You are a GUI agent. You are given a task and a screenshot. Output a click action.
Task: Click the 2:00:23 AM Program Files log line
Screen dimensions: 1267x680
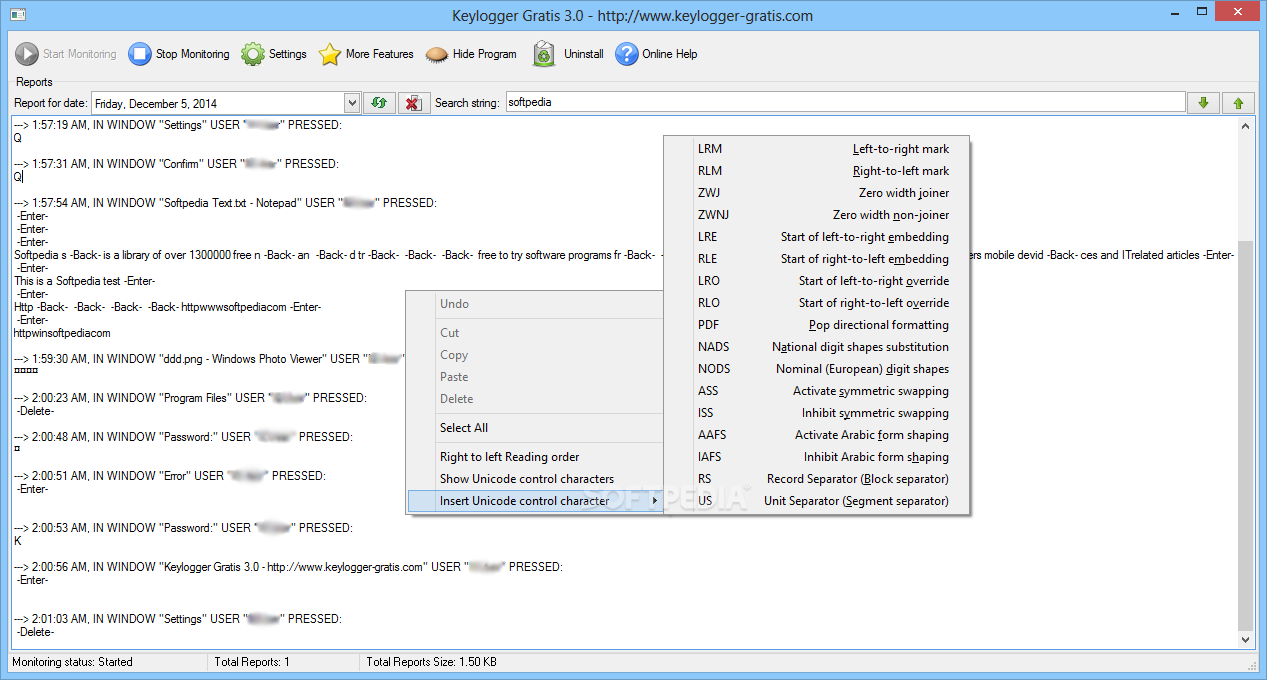click(x=190, y=398)
